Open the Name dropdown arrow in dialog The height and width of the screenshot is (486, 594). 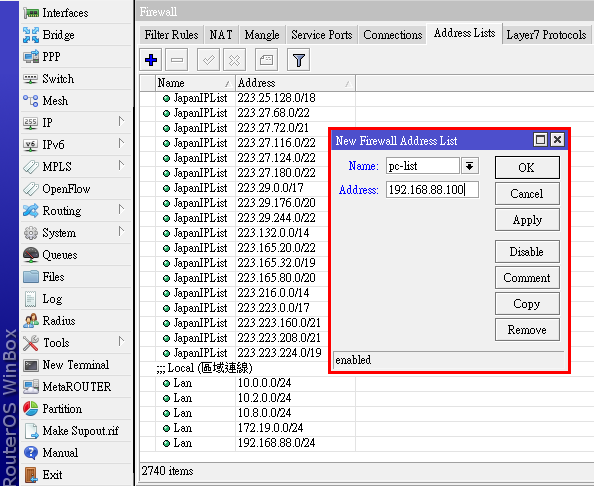470,166
